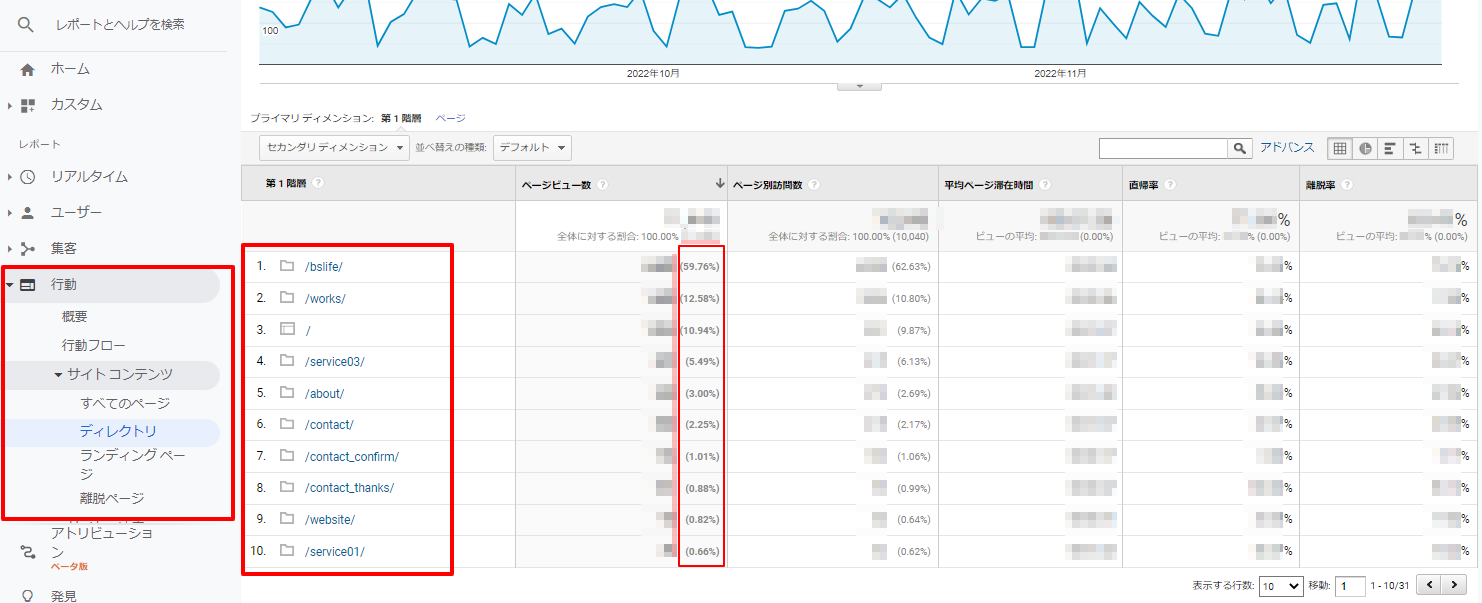Switch to the comparison view icon
The height and width of the screenshot is (603, 1482).
[x=1416, y=148]
